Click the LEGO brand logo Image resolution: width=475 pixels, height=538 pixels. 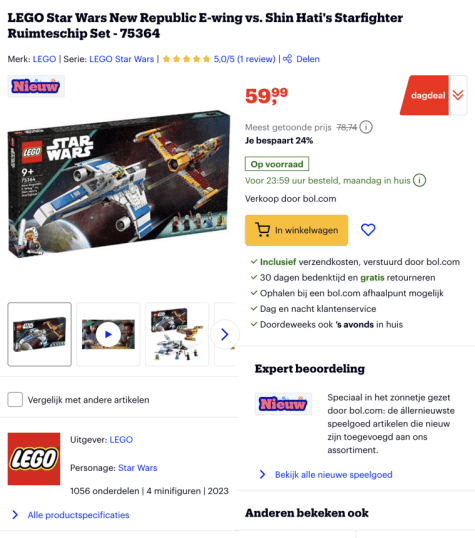pyautogui.click(x=34, y=459)
